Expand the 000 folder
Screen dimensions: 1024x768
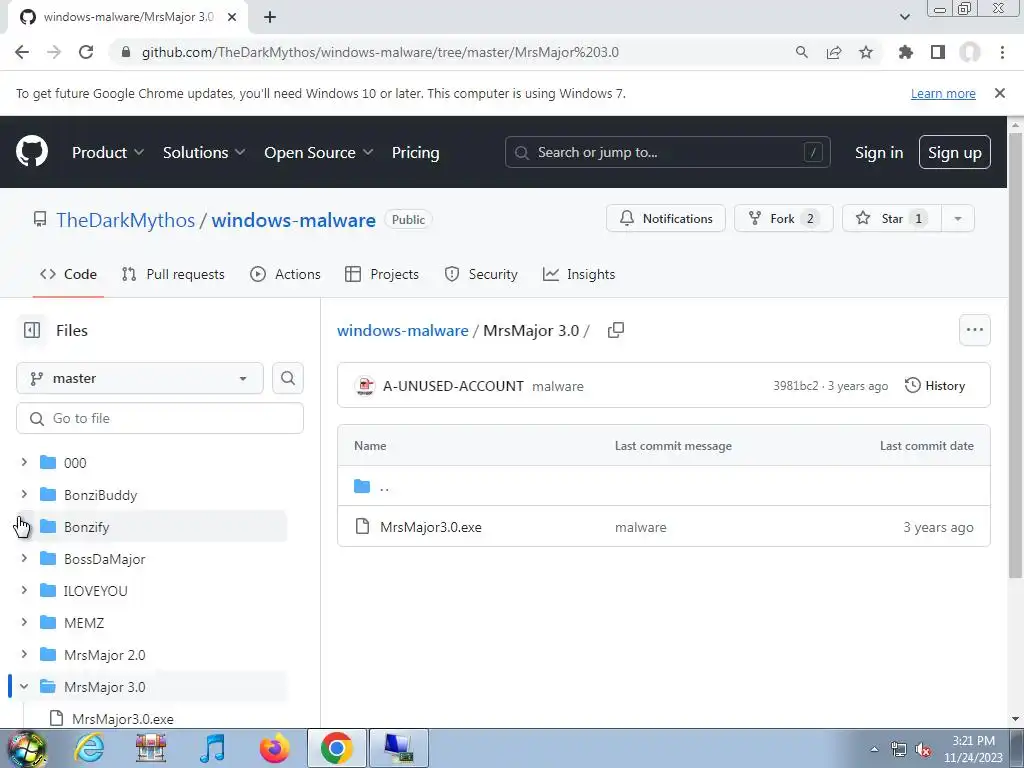tap(24, 462)
